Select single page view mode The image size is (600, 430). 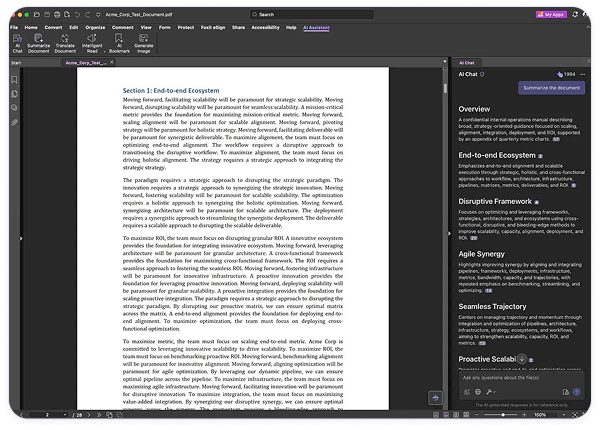click(436, 415)
